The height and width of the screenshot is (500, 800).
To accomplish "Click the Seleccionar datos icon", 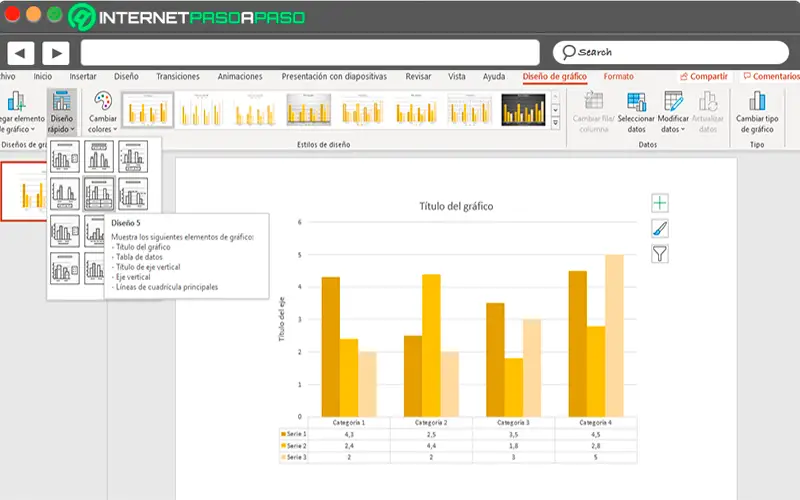I will coord(636,101).
